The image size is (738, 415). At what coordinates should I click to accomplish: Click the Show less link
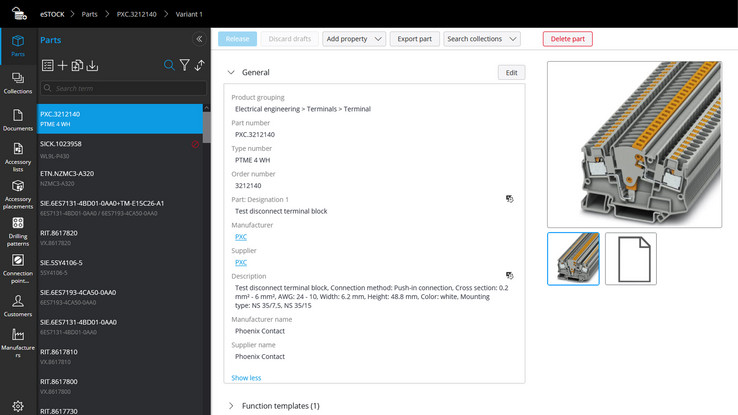(x=246, y=378)
